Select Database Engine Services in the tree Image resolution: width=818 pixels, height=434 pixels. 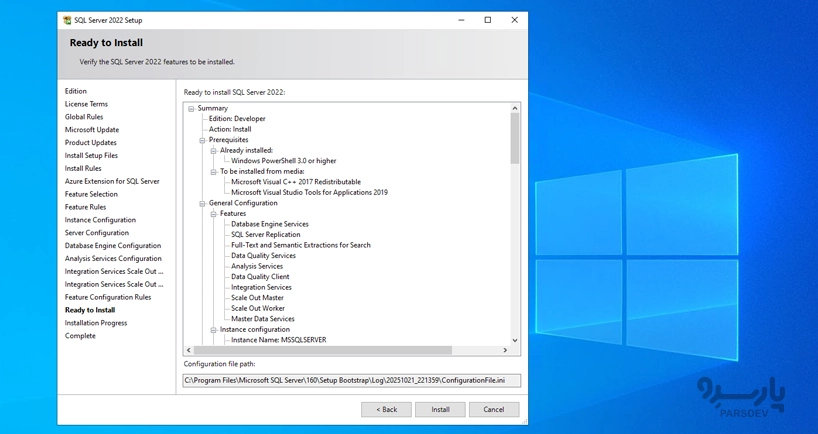coord(269,224)
